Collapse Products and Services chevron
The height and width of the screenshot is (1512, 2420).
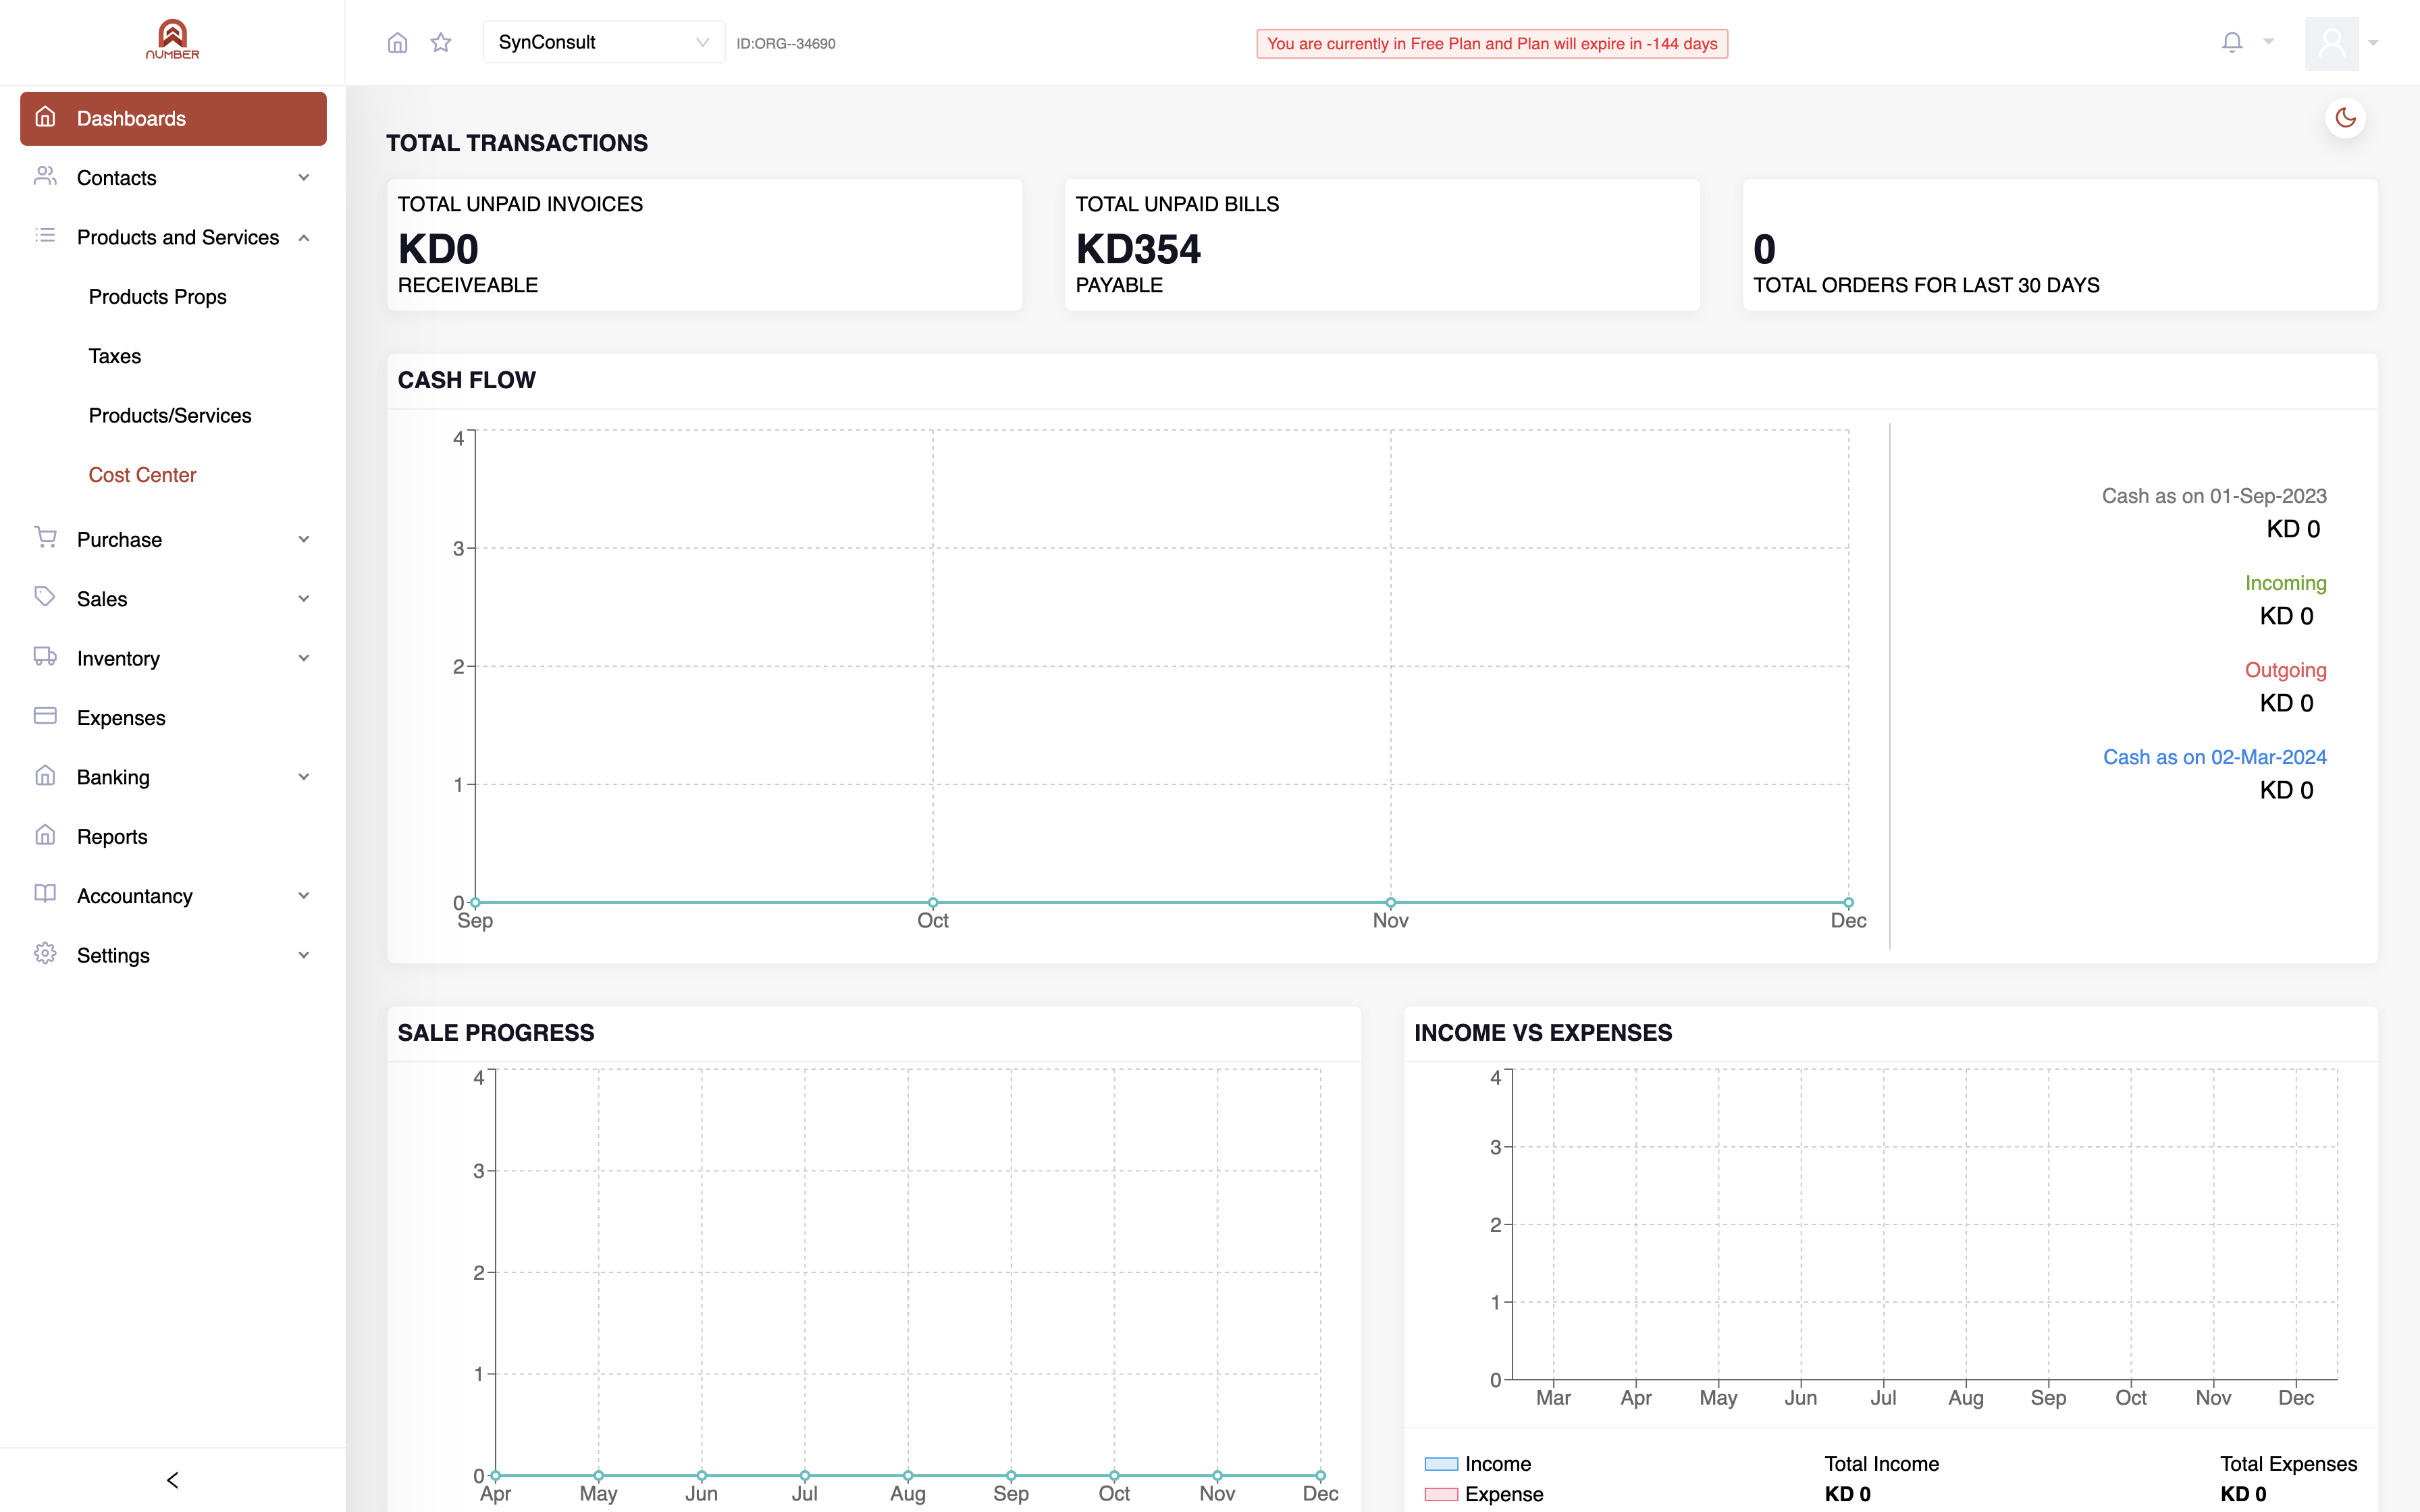[304, 238]
